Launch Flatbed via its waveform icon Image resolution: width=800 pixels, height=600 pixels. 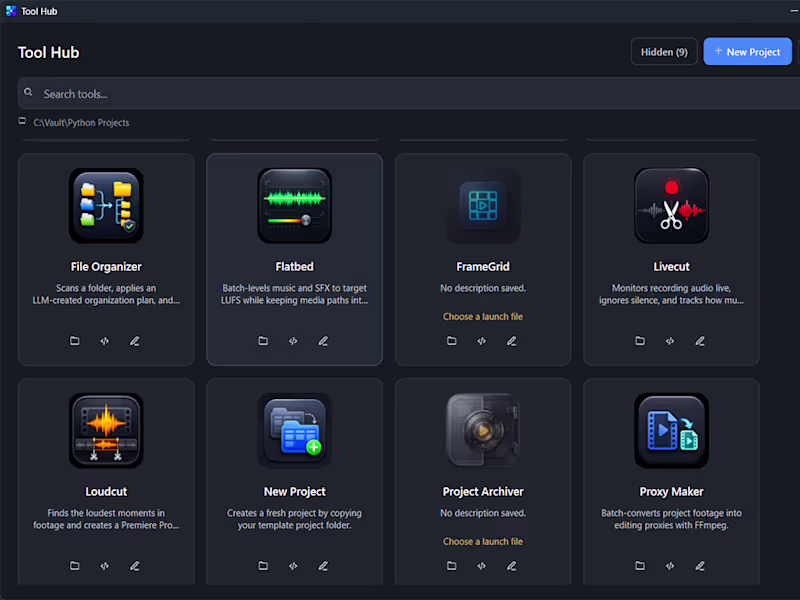click(x=294, y=206)
